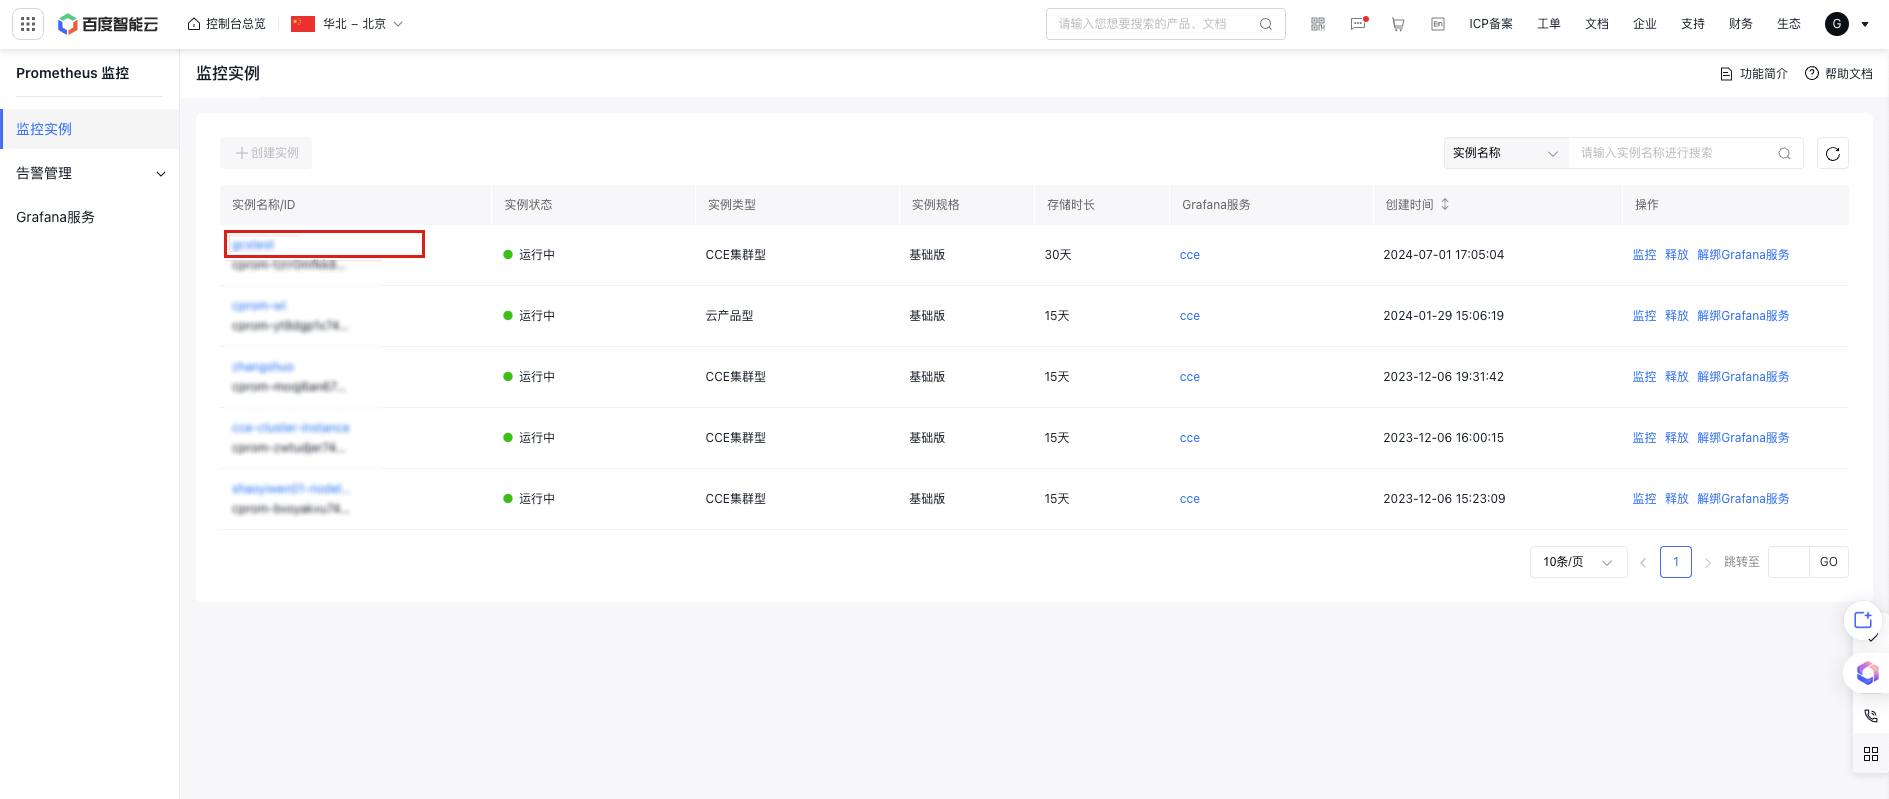
Task: Click the home icon beside 控制台总览
Action: 194,24
